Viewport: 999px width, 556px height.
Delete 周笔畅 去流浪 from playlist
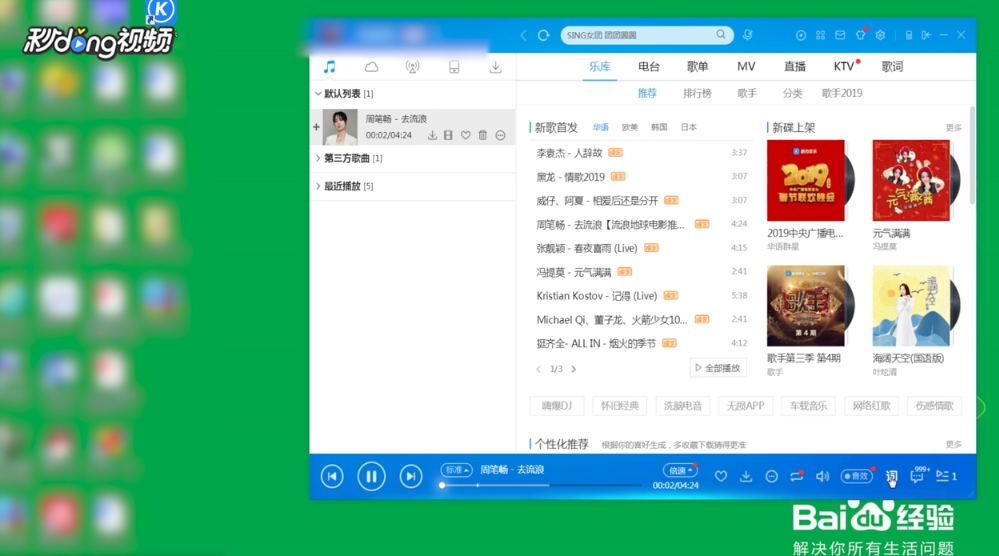pyautogui.click(x=483, y=135)
